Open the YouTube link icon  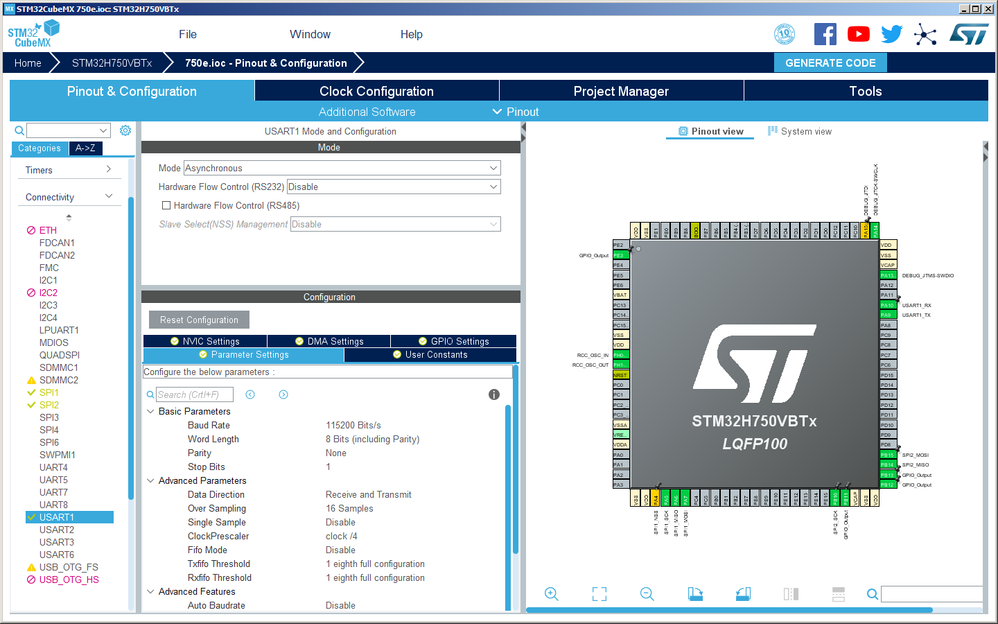(858, 34)
